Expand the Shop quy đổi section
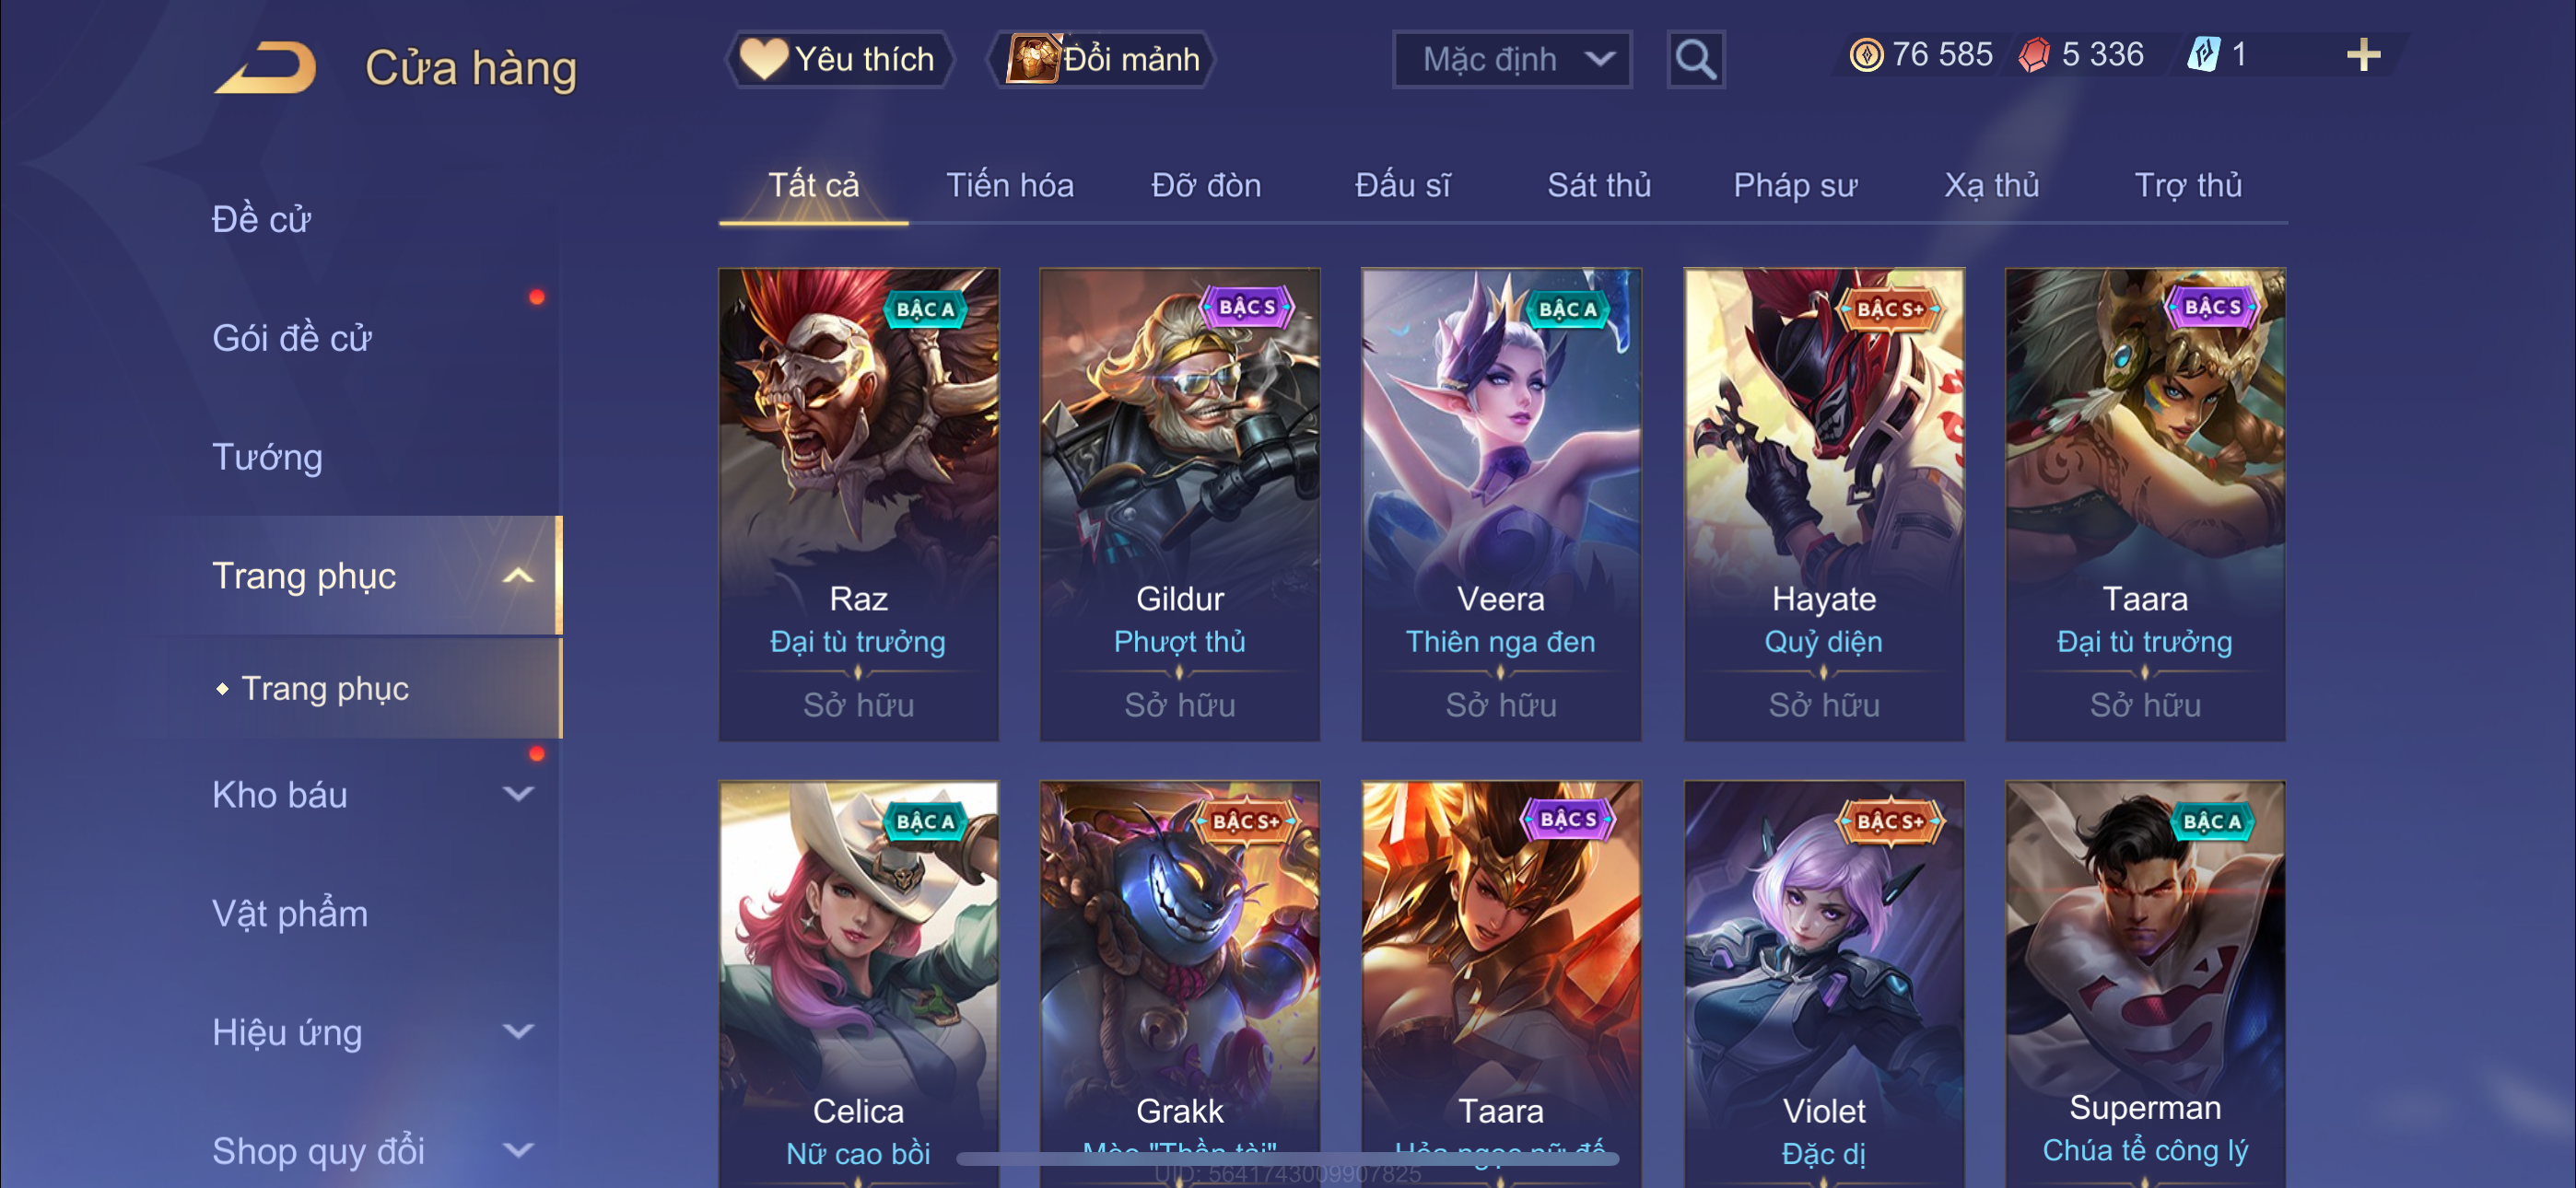The width and height of the screenshot is (2576, 1188). tap(518, 1150)
